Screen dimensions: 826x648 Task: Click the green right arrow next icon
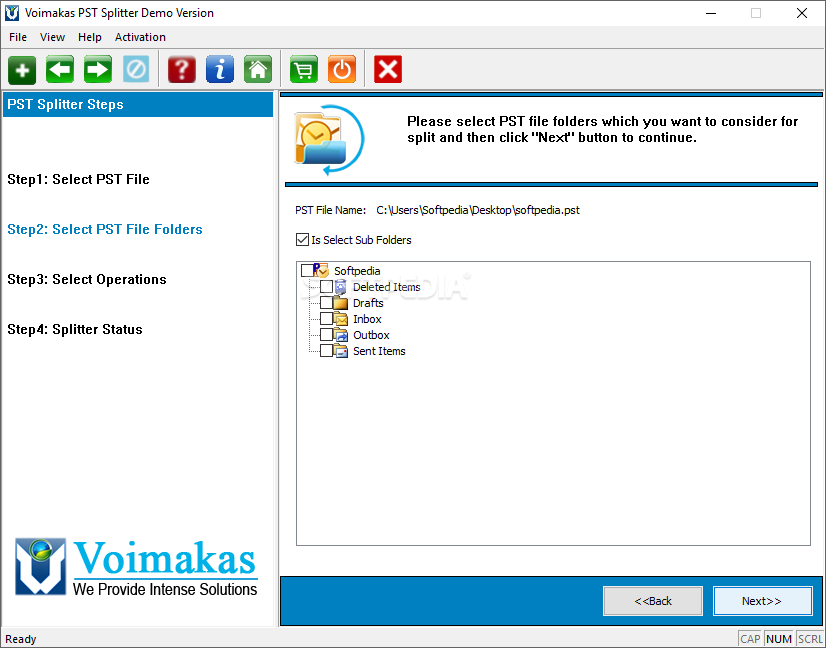[x=98, y=70]
